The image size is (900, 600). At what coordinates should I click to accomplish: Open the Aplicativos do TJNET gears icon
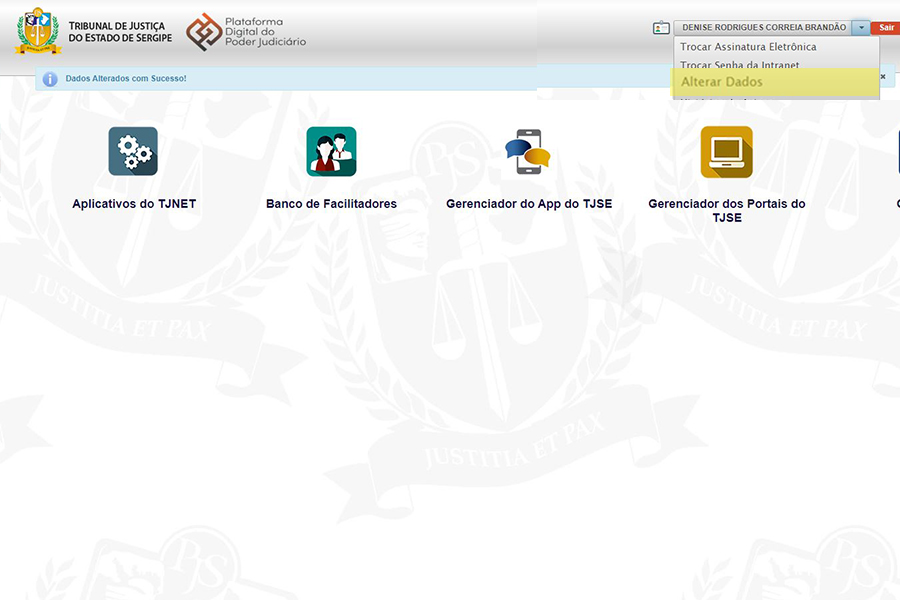click(x=133, y=152)
